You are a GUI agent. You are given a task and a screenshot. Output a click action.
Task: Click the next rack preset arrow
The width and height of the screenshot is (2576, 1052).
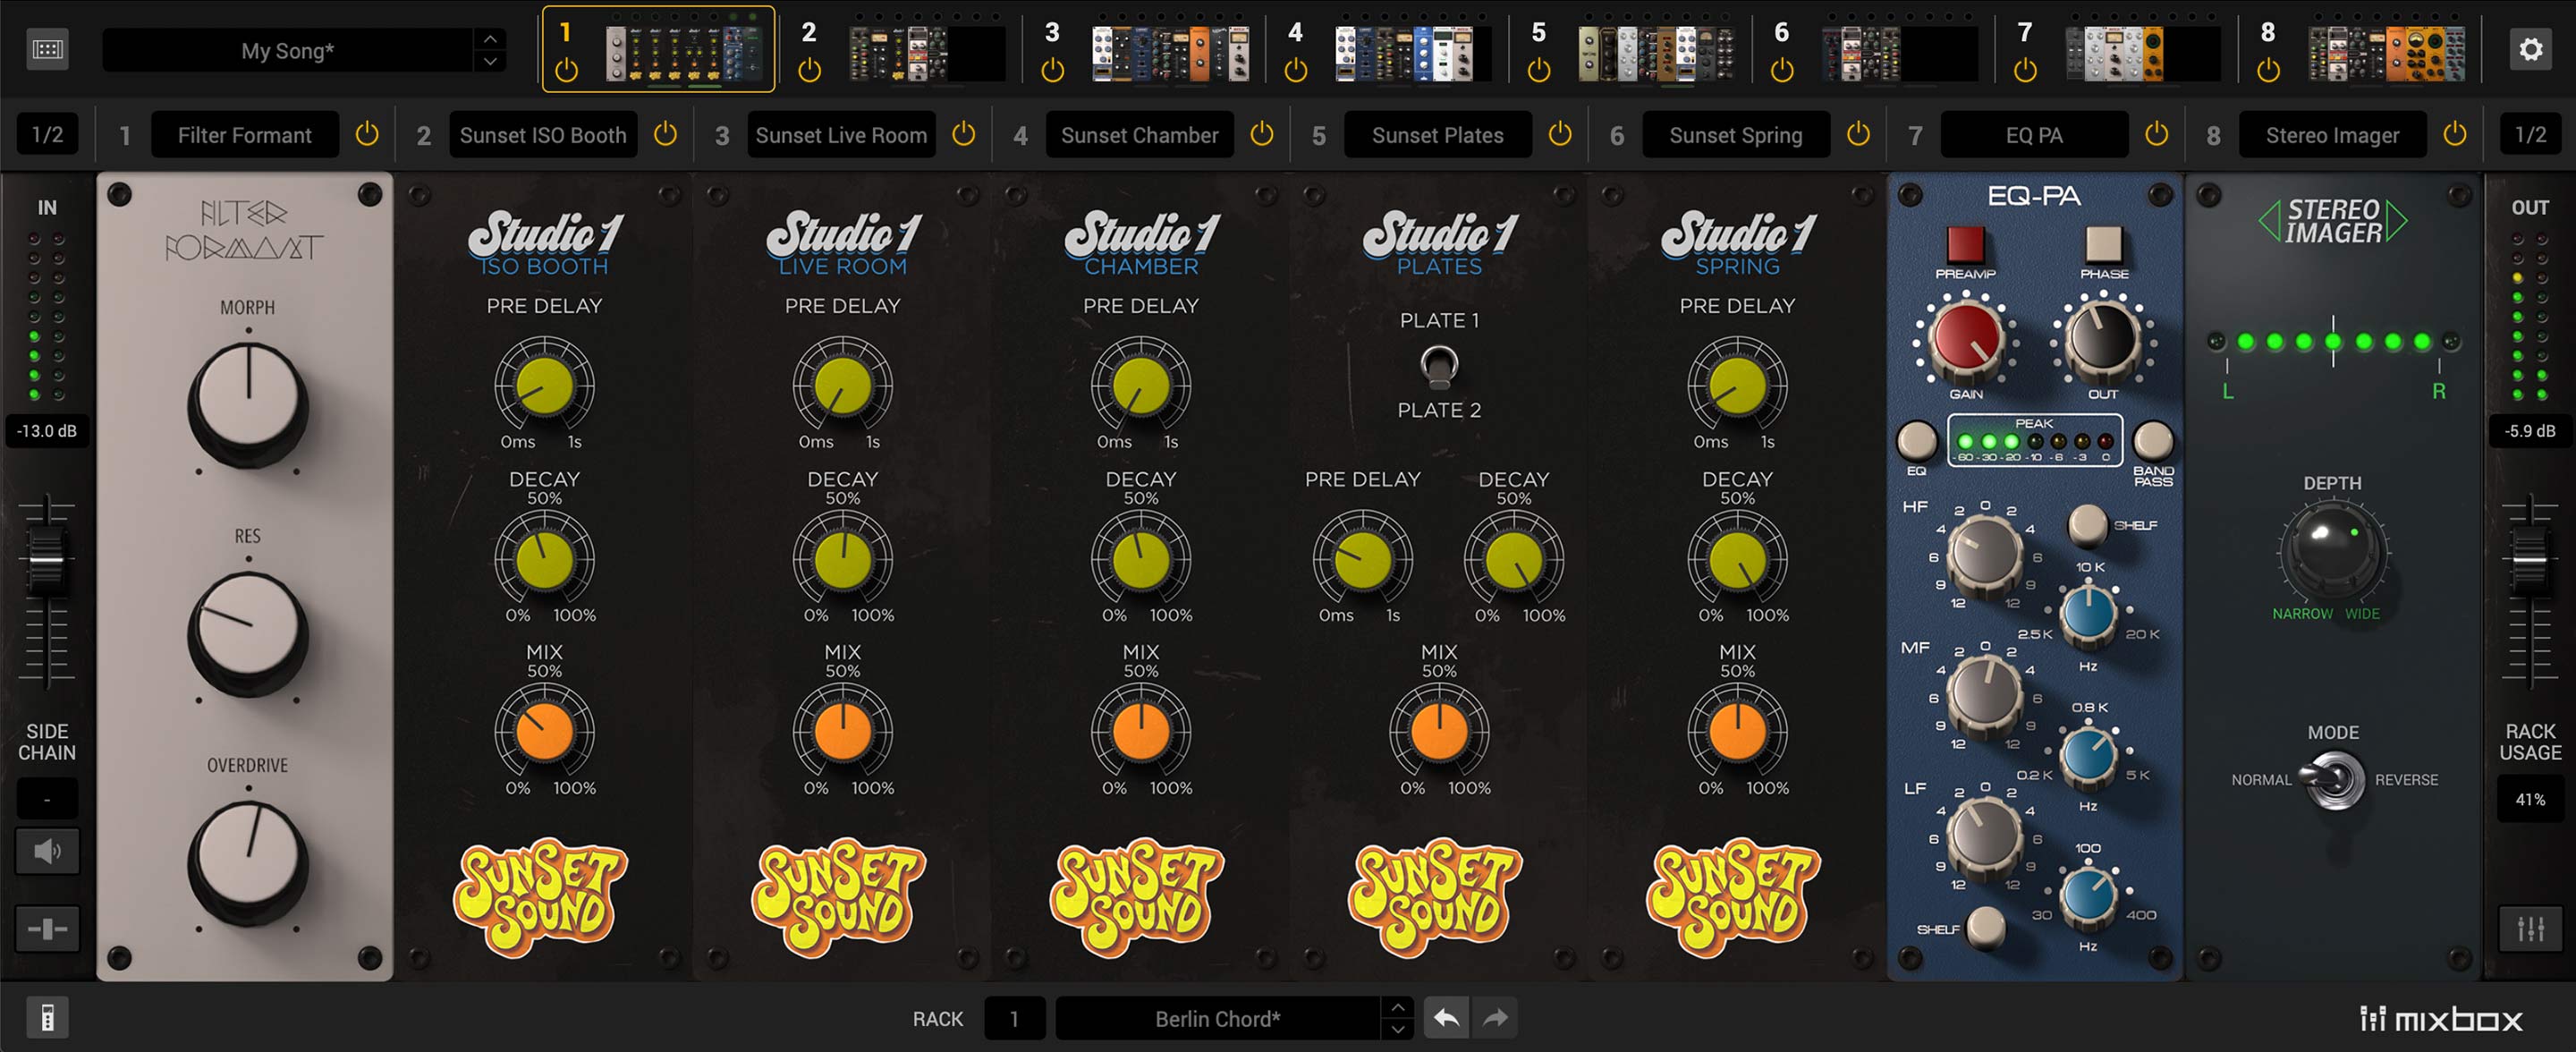click(1397, 1029)
